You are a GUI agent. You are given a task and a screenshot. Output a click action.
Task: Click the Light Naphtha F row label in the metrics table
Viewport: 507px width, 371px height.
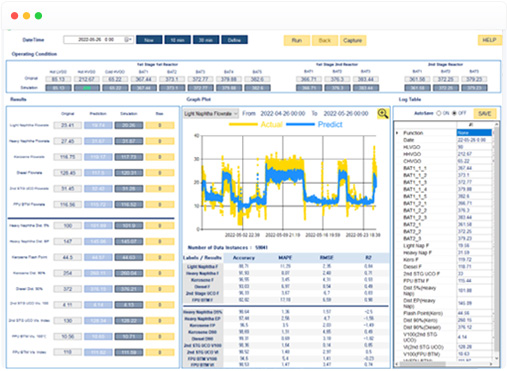pyautogui.click(x=203, y=267)
